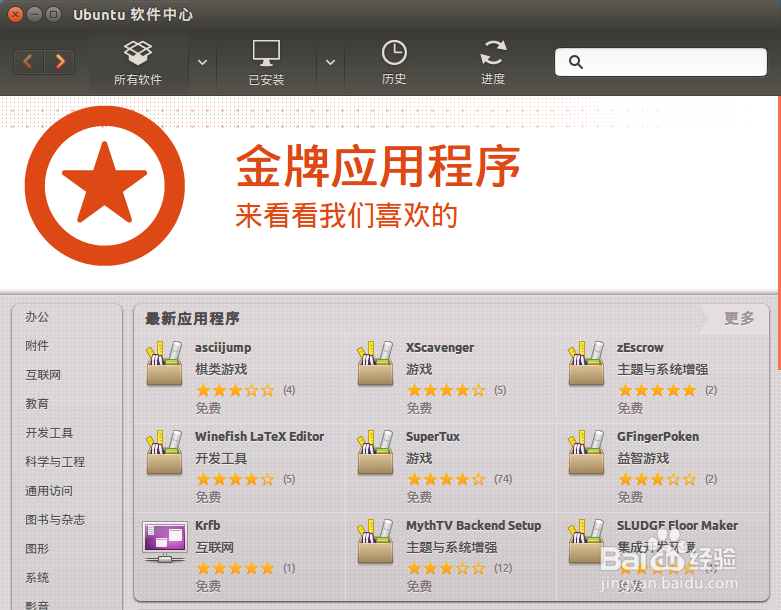The image size is (781, 610).
Task: Select the 办公 category
Action: tap(37, 317)
